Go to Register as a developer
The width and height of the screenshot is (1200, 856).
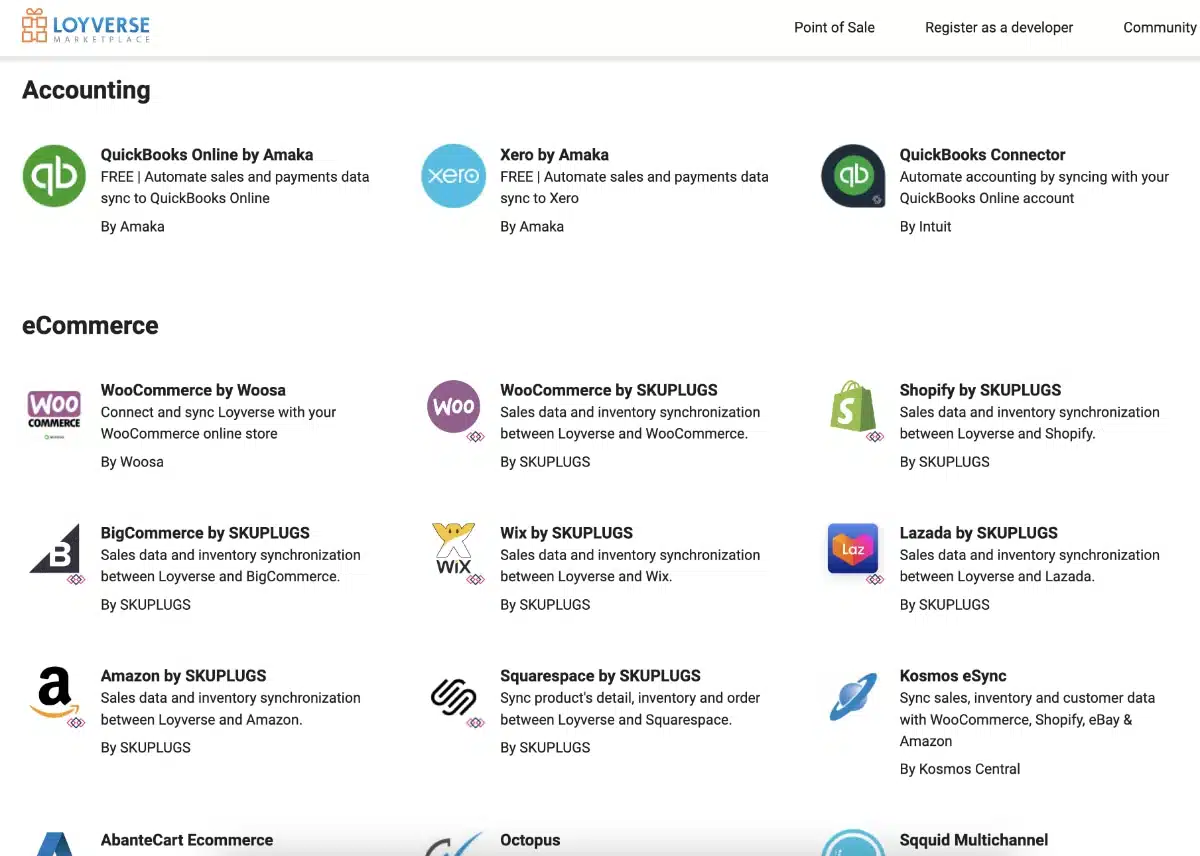click(998, 28)
